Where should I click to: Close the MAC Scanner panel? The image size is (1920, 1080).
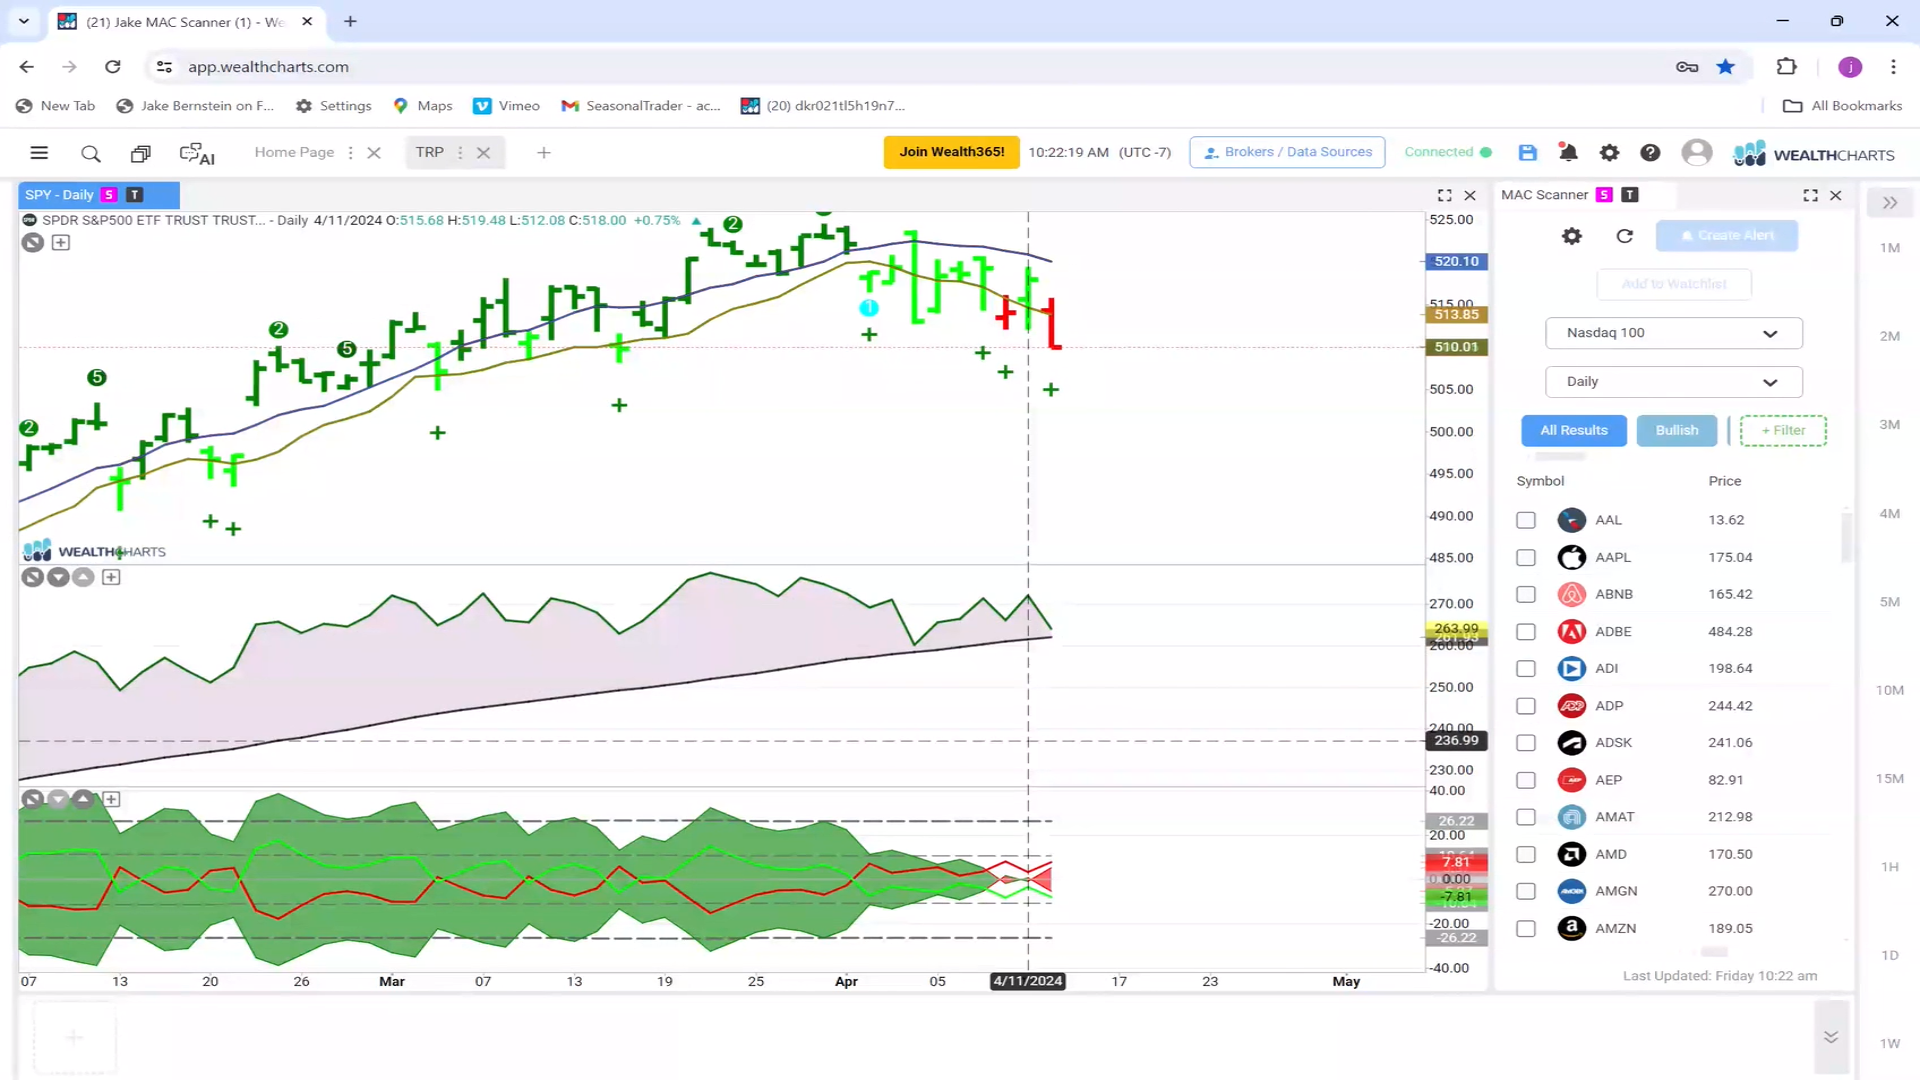point(1836,195)
